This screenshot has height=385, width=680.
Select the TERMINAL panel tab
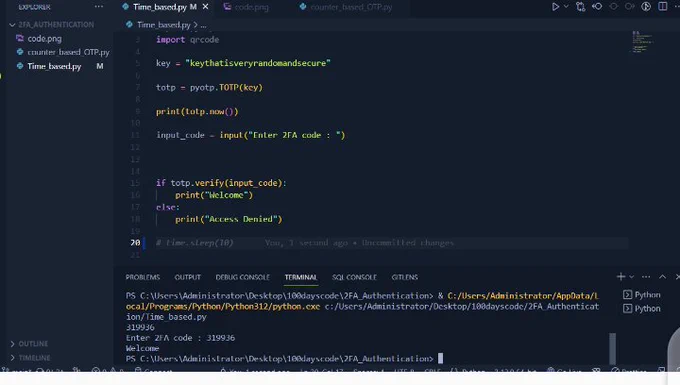click(301, 277)
